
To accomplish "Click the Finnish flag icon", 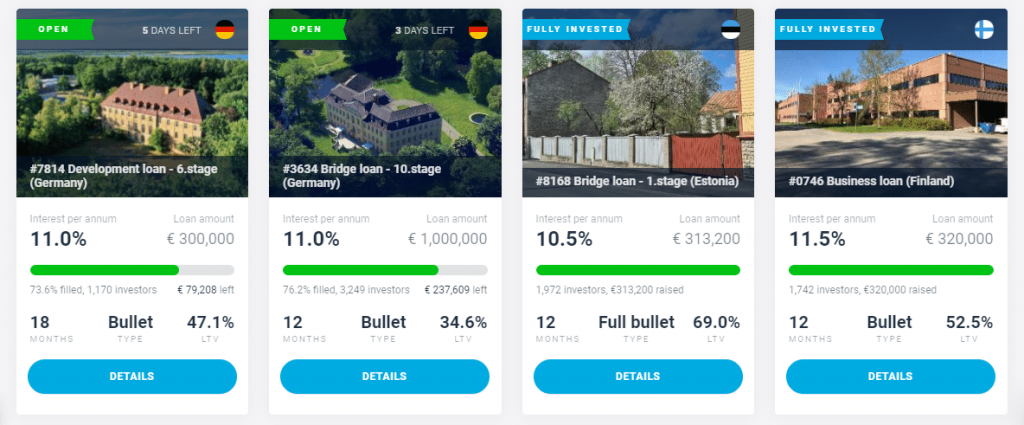I will [x=984, y=29].
